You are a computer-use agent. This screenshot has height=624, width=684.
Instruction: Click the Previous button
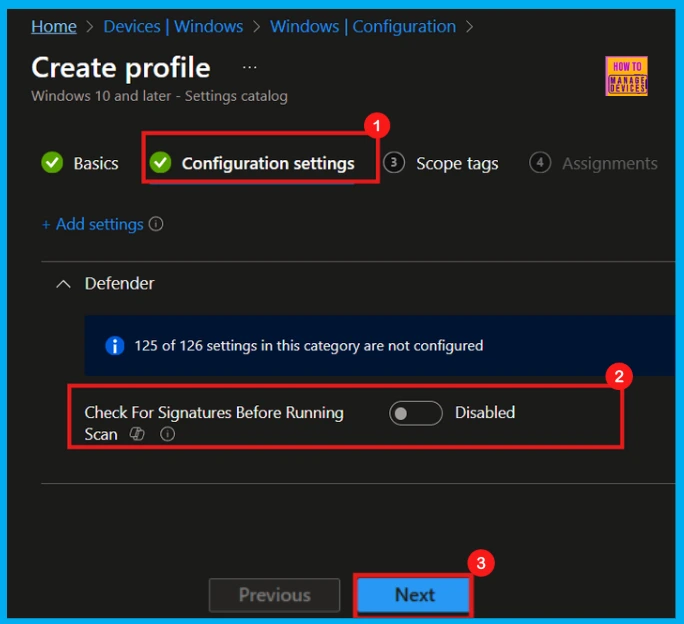tap(274, 595)
